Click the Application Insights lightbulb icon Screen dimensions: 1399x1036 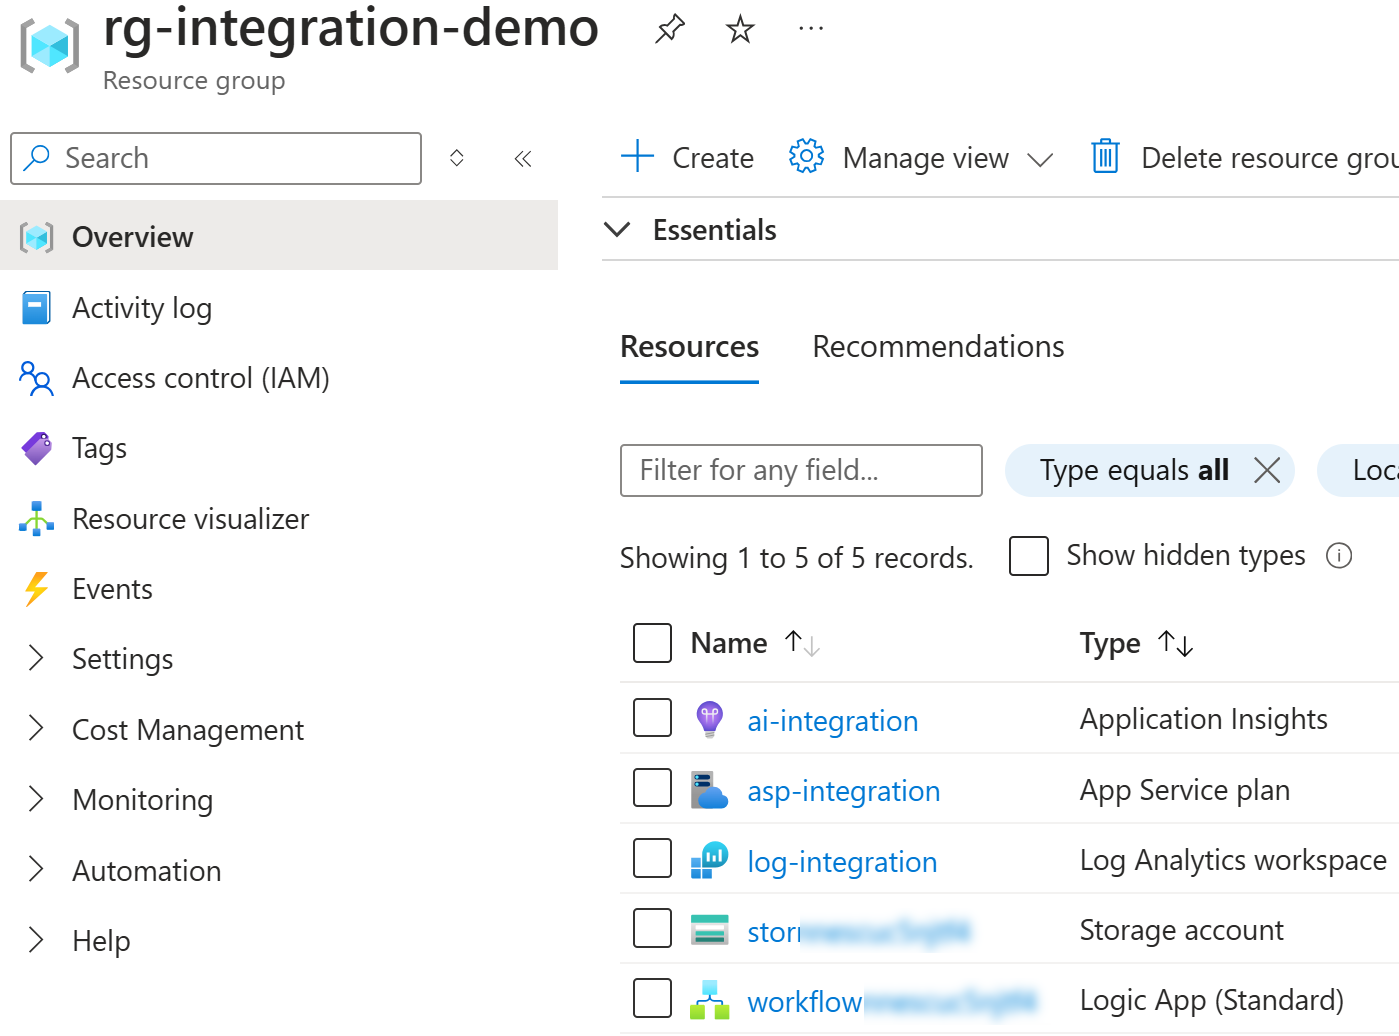tap(709, 719)
